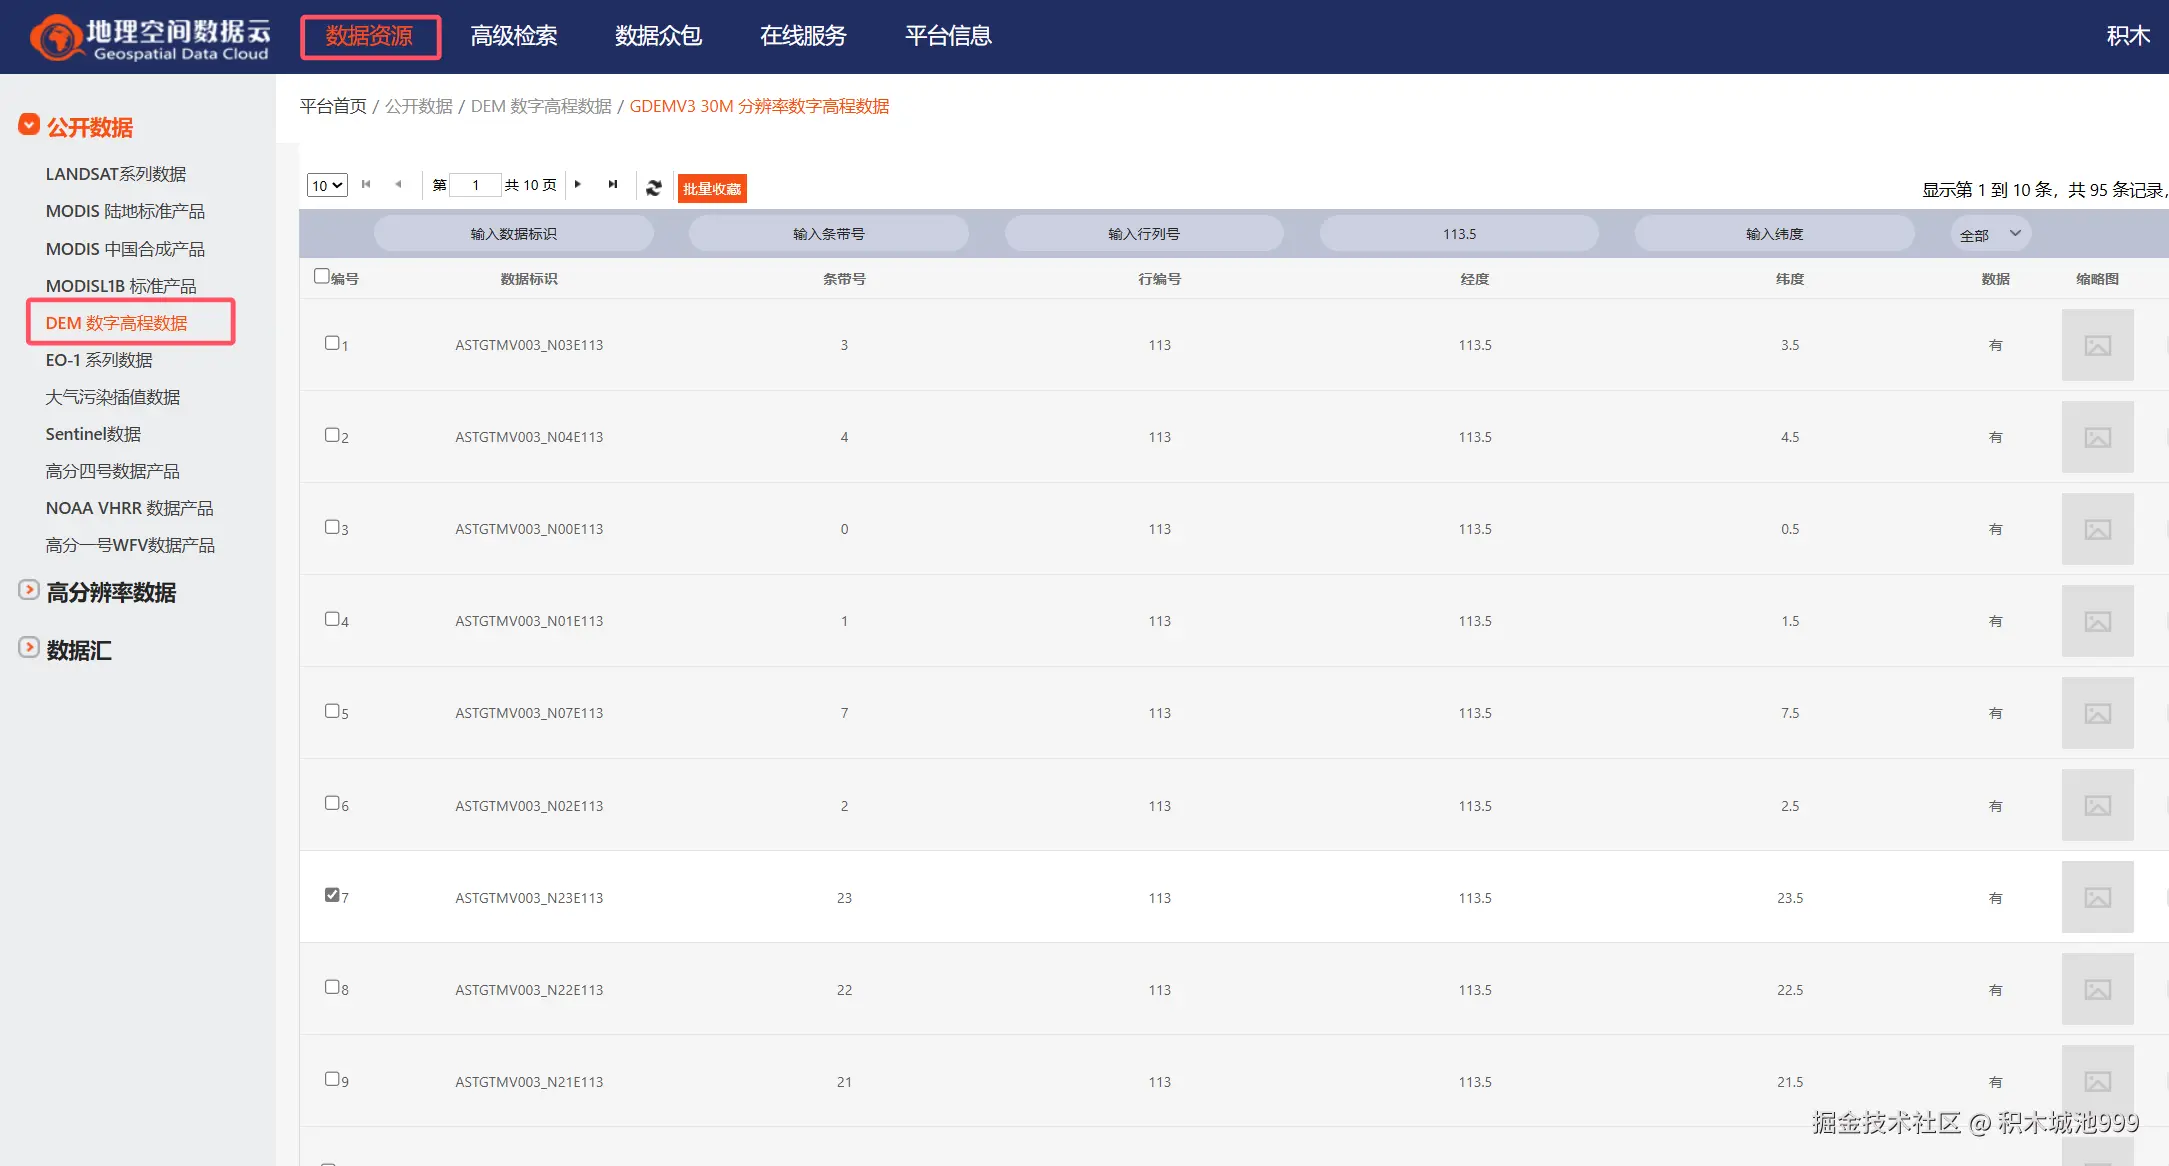Click placeholder image of ASTGTMV003_N23E113 row
This screenshot has height=1166, width=2169.
coord(2097,897)
